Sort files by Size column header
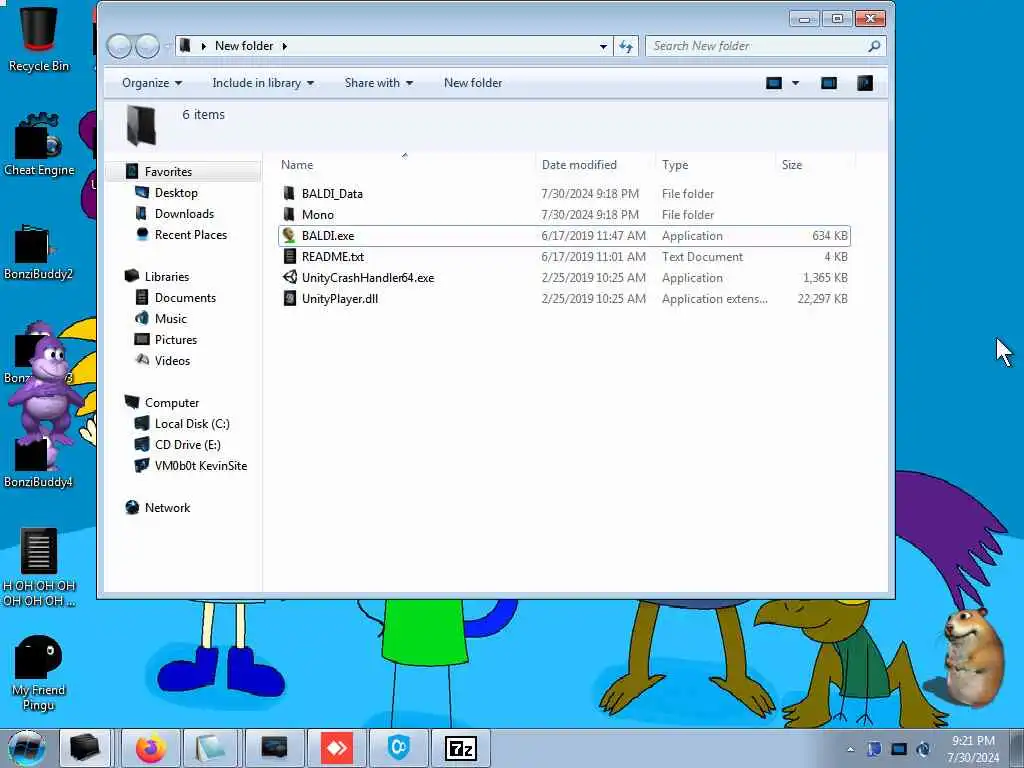 click(792, 165)
